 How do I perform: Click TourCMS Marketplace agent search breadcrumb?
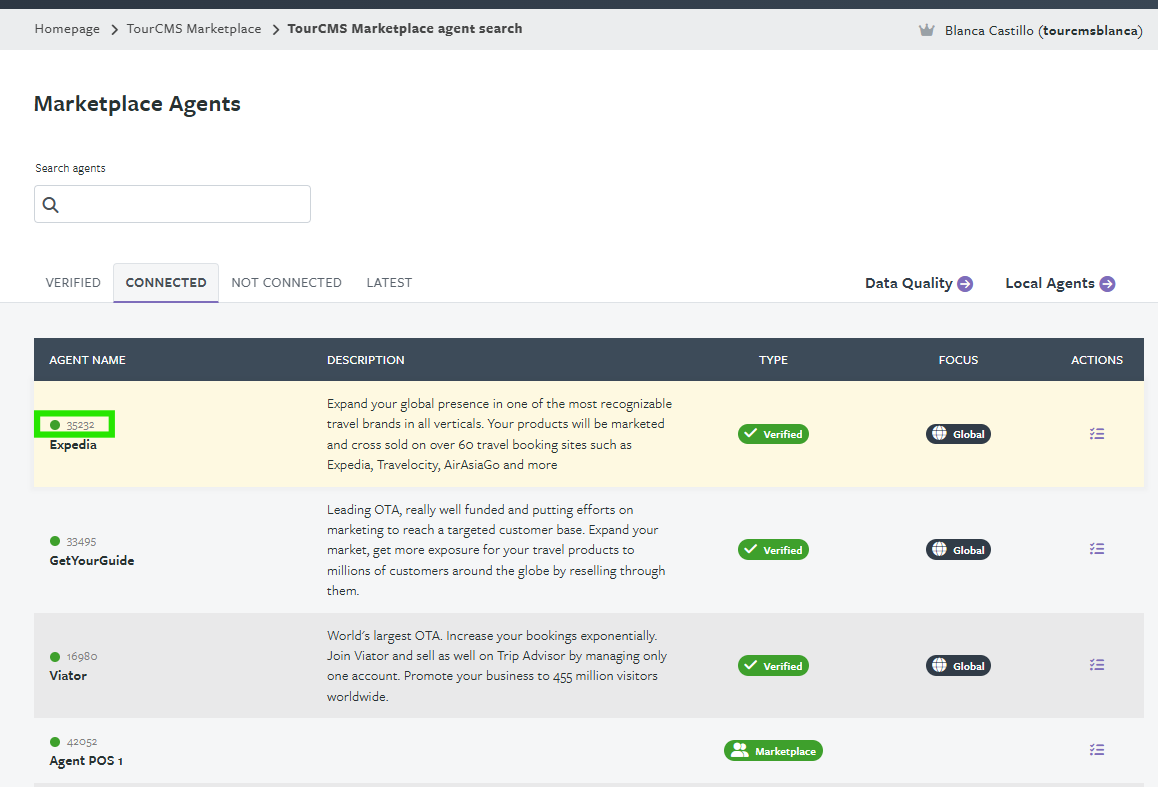click(x=405, y=29)
